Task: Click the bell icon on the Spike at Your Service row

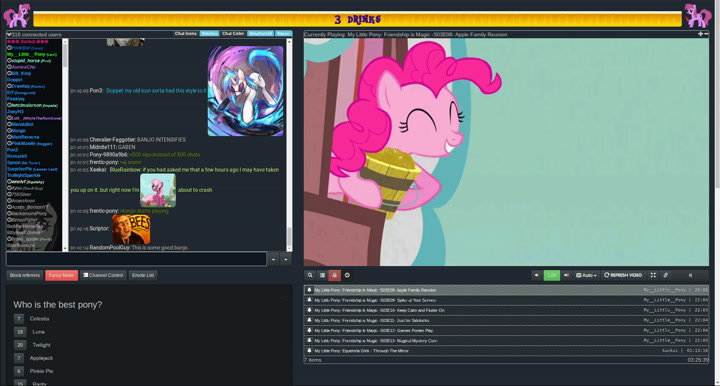Action: pos(309,300)
